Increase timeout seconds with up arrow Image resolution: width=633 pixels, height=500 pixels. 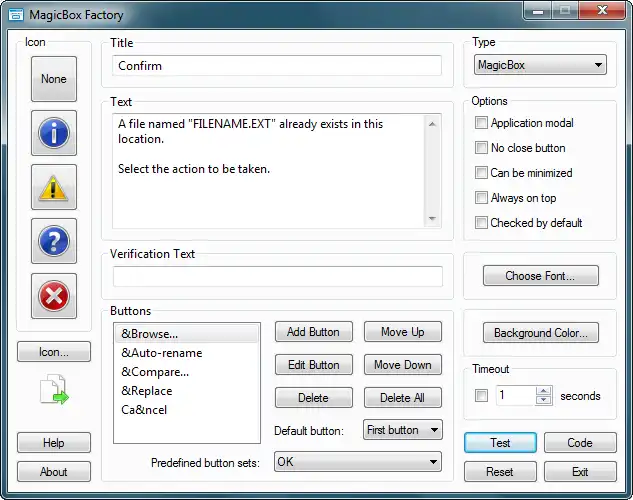(x=543, y=391)
